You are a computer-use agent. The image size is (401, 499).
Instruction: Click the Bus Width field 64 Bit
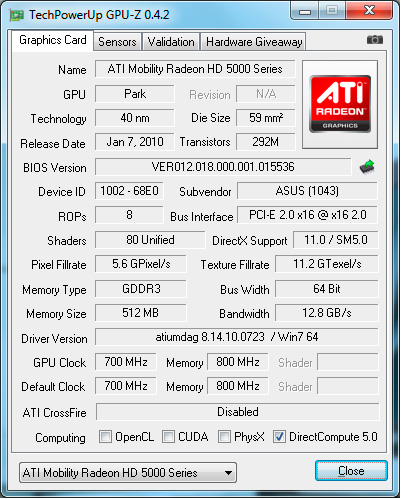(327, 289)
